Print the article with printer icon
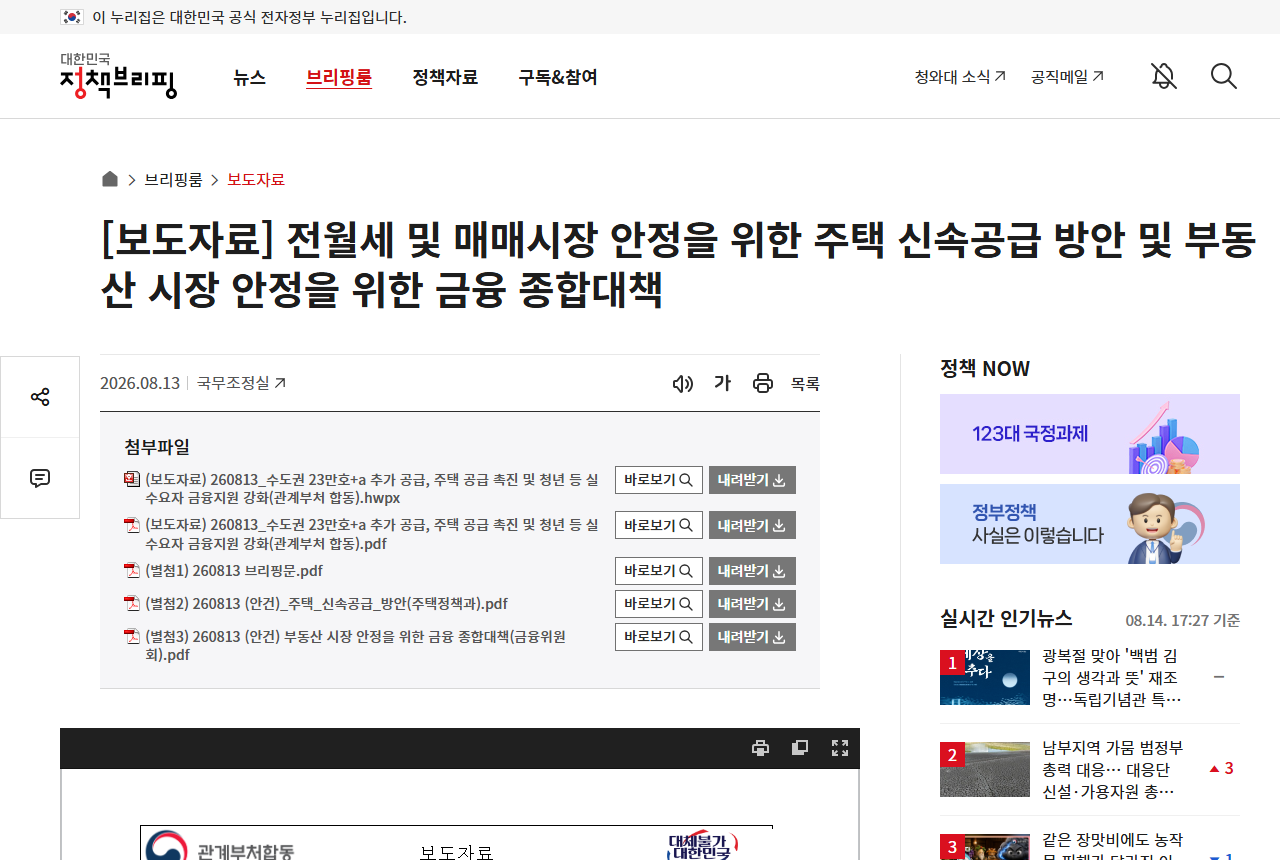1280x860 pixels. 763,383
